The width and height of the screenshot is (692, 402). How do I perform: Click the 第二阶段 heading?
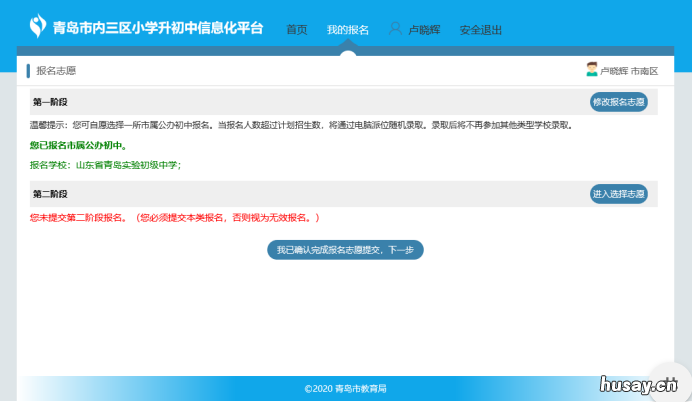click(x=50, y=194)
